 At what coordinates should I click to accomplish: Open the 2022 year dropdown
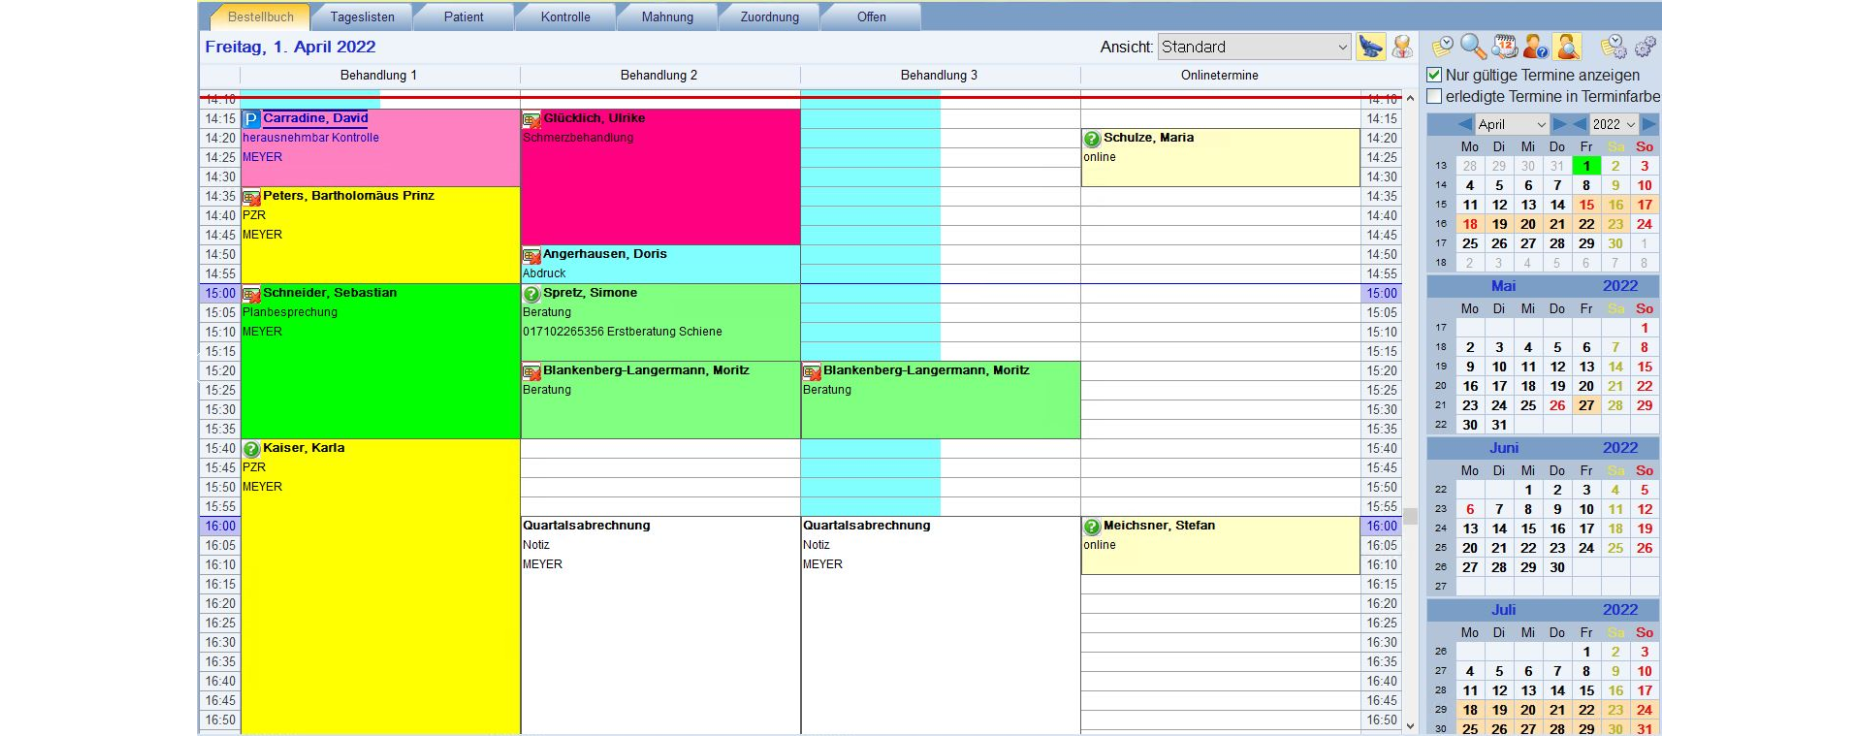(1614, 124)
